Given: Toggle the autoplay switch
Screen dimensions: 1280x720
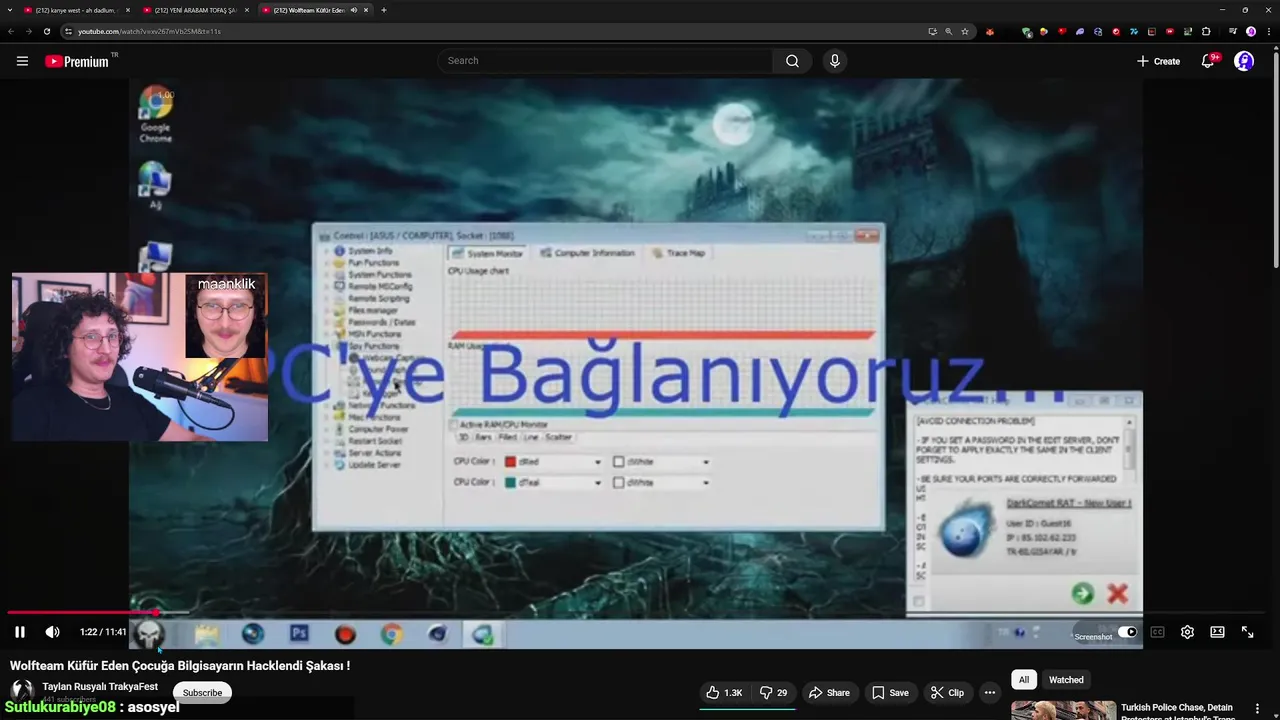Looking at the screenshot, I should point(1127,632).
